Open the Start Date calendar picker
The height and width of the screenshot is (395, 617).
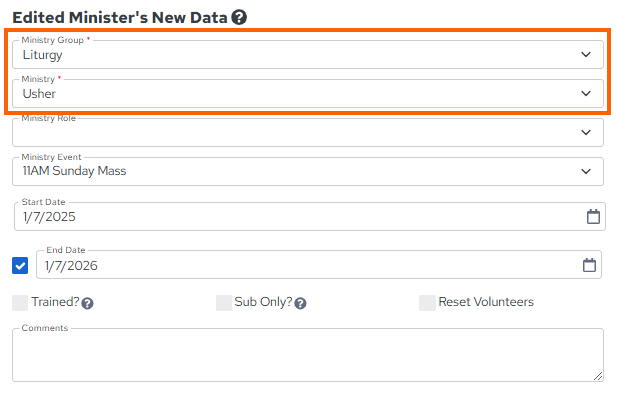coord(593,216)
